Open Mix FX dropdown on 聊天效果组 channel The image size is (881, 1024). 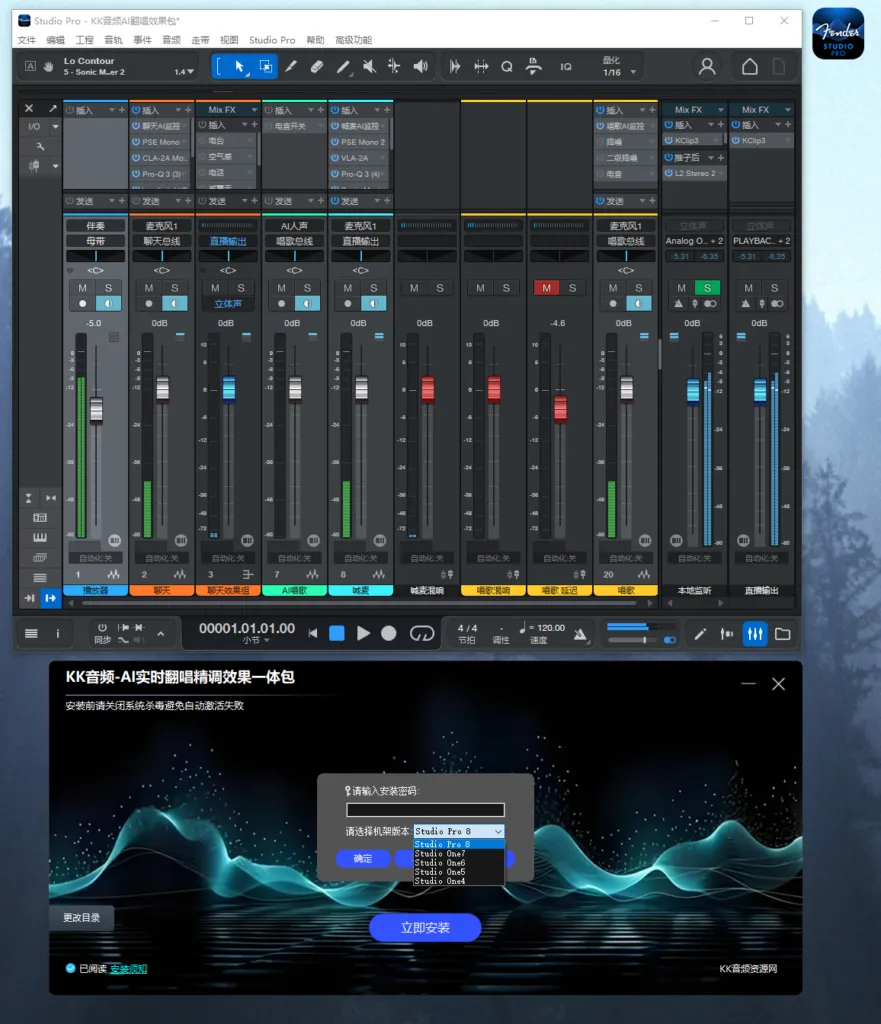(255, 110)
